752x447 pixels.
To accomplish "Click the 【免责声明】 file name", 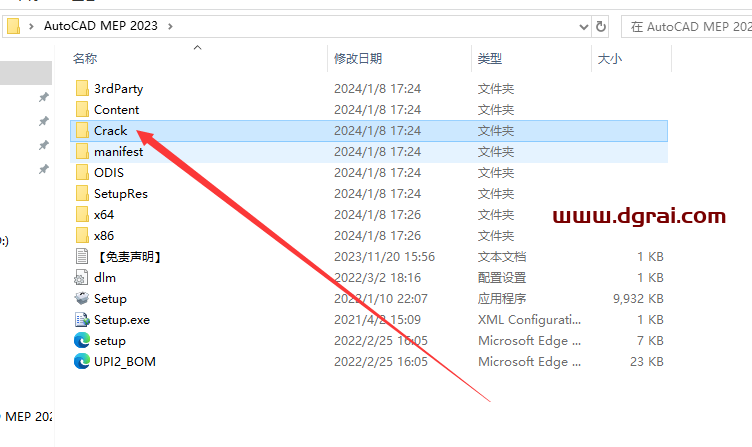I will (129, 257).
